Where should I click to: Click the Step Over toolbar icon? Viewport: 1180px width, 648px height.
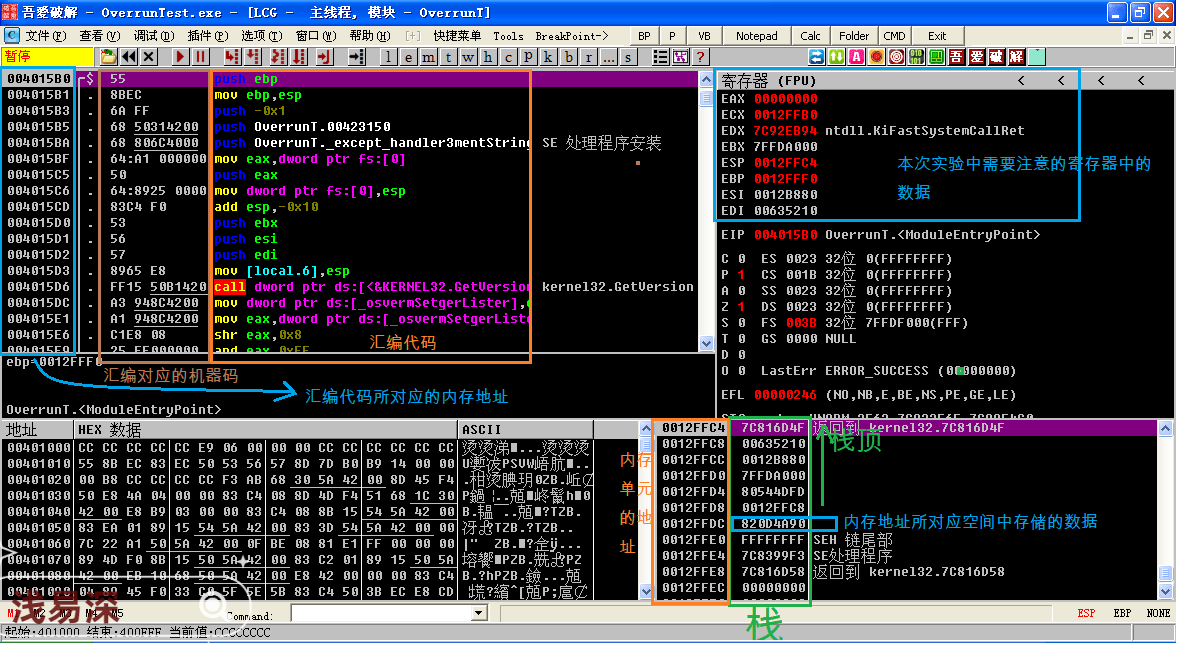point(253,56)
